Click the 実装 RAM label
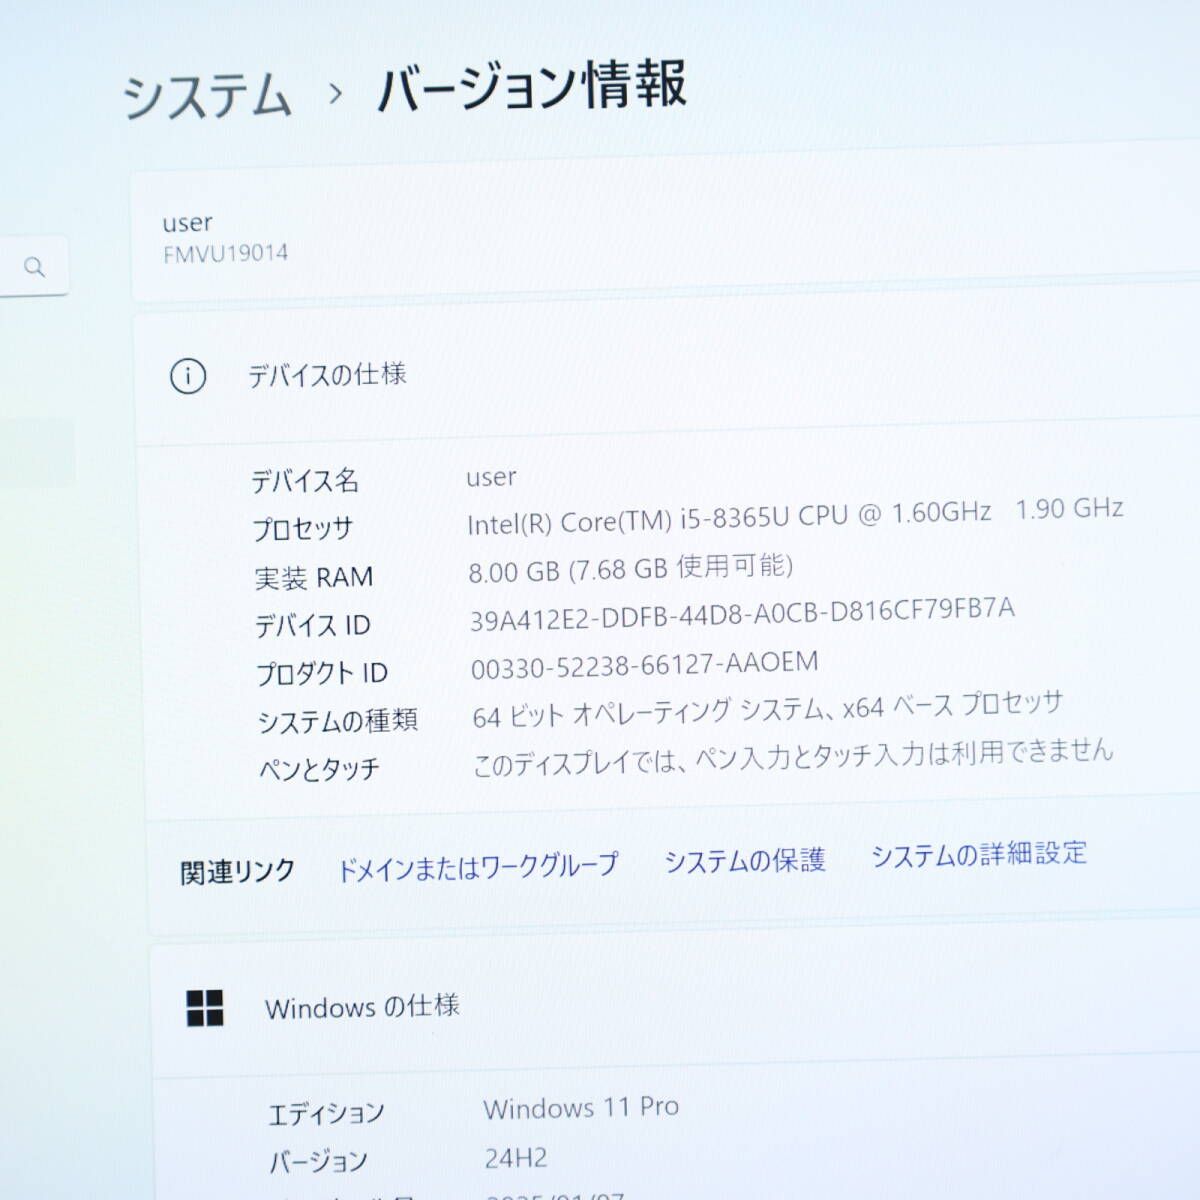Image resolution: width=1200 pixels, height=1200 pixels. [x=314, y=578]
